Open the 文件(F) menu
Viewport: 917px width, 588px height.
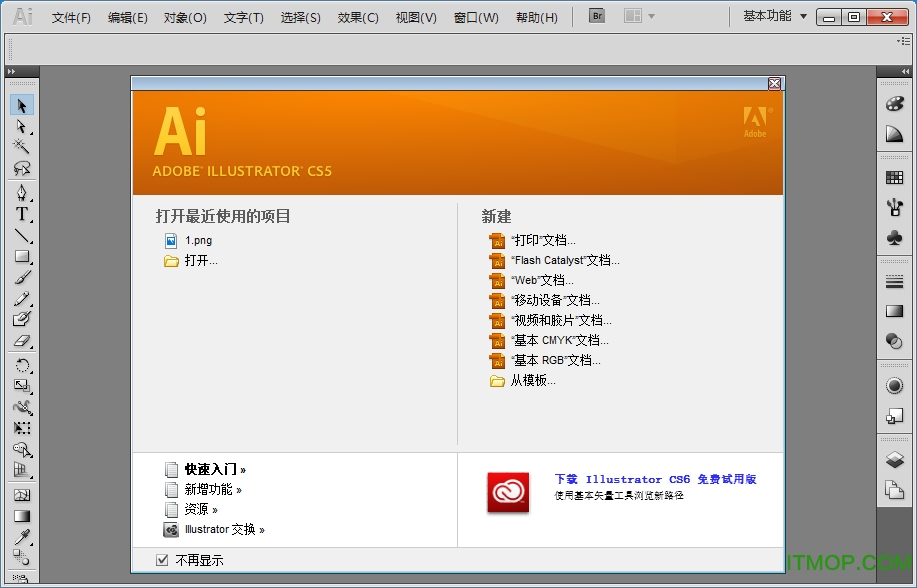click(x=71, y=18)
